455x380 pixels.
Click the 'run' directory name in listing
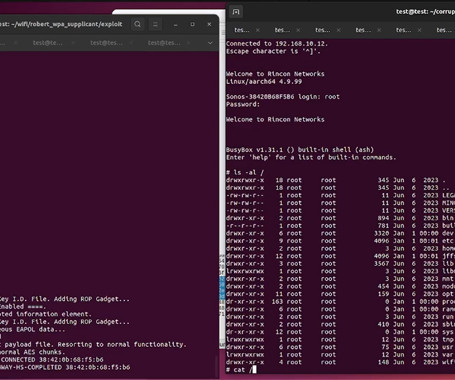[448, 317]
